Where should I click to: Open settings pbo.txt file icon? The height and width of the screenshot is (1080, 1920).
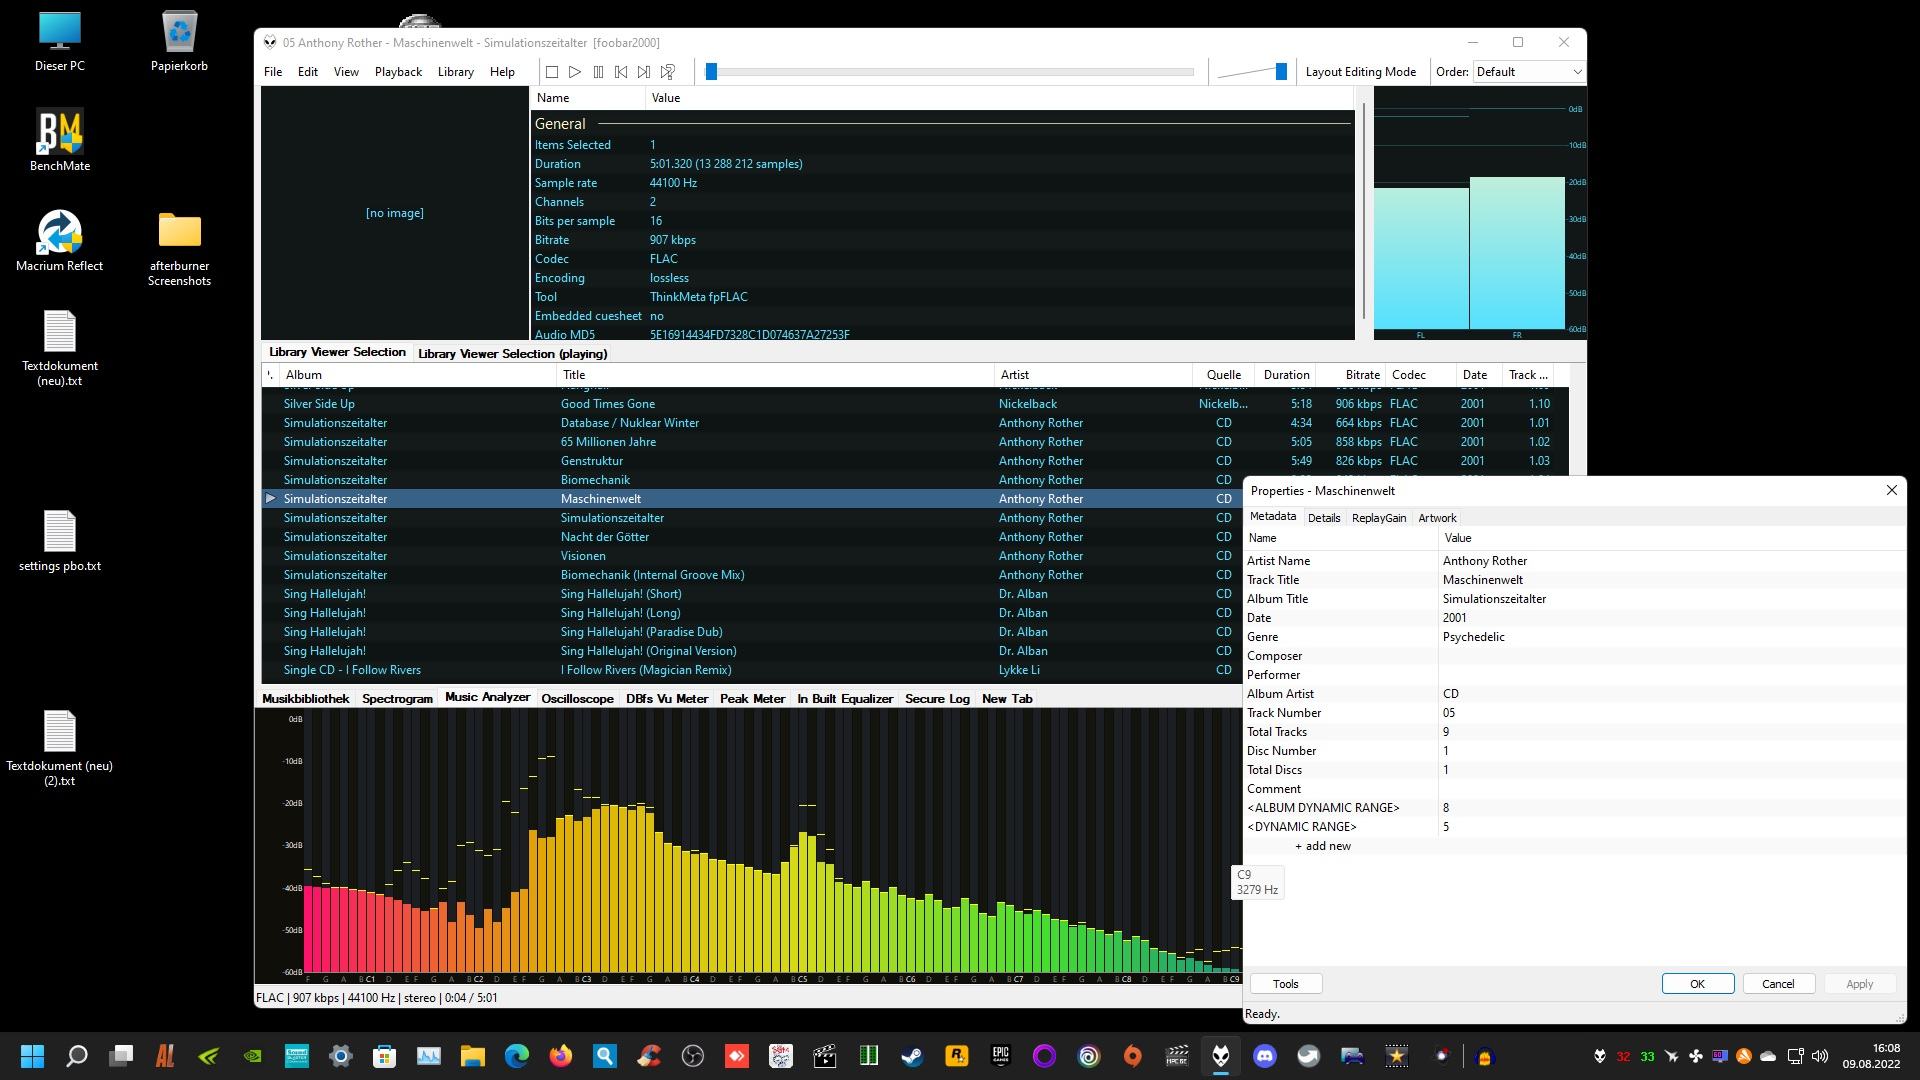[60, 540]
